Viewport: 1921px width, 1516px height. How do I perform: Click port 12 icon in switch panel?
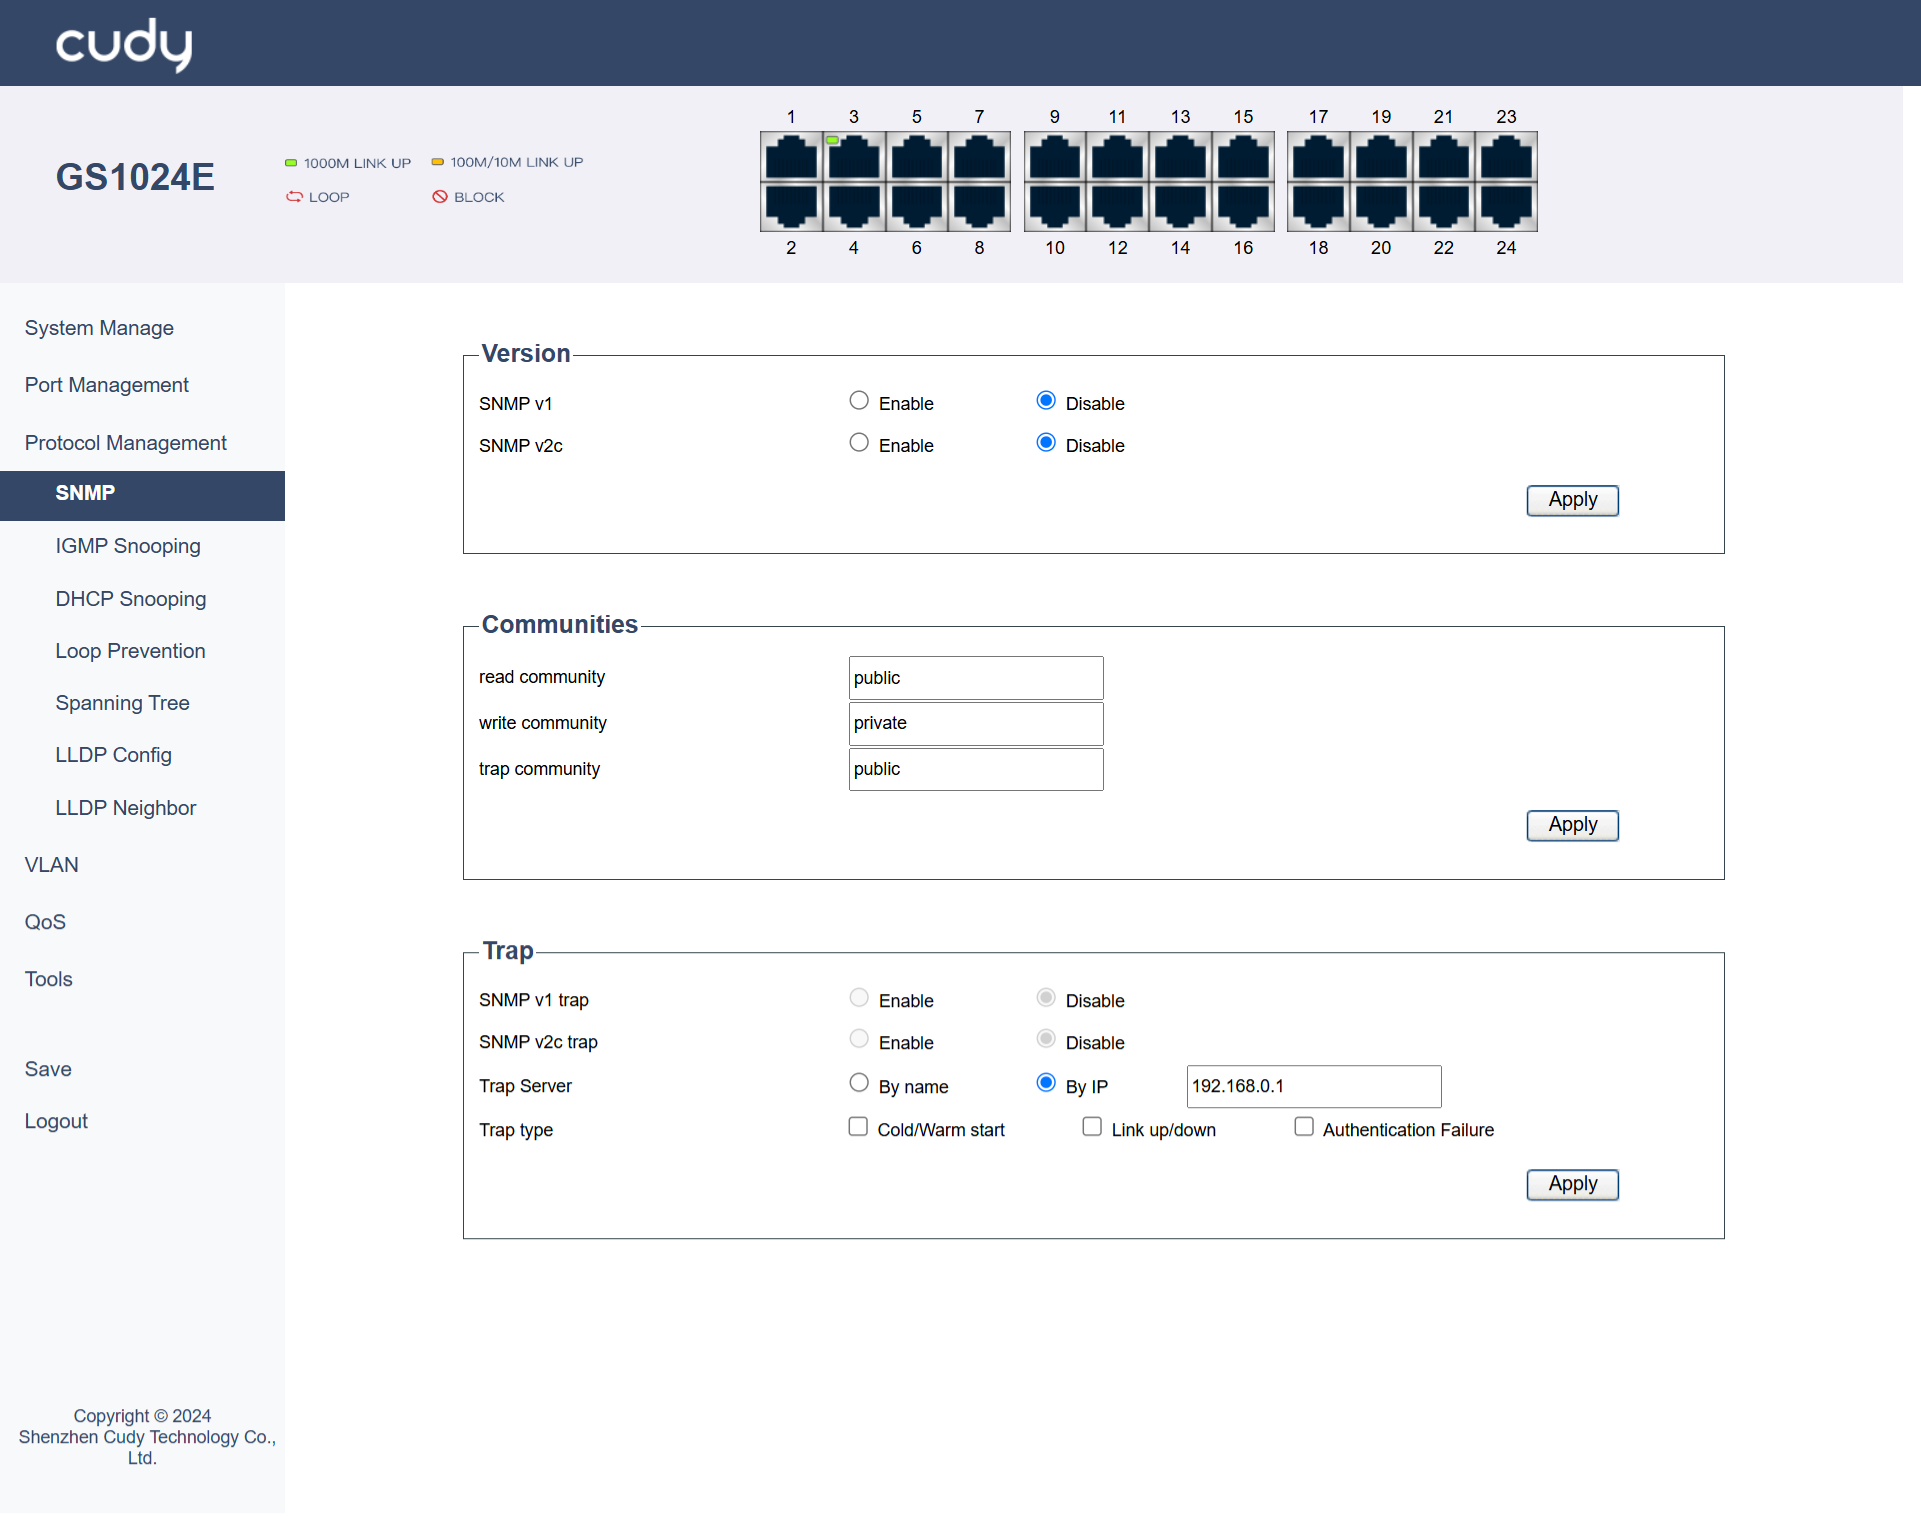tap(1118, 206)
